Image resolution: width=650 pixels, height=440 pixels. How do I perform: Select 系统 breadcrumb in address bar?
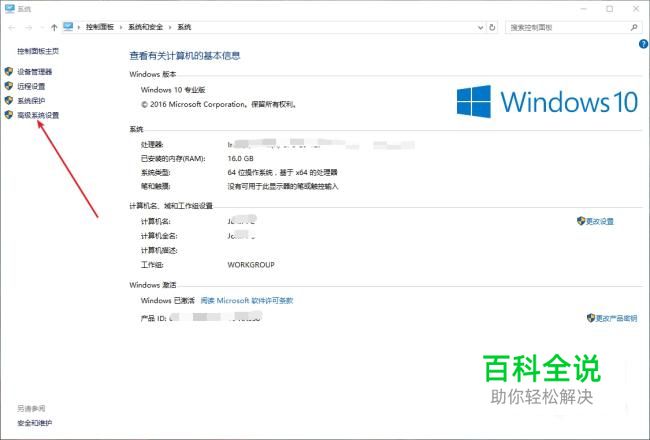coord(184,27)
